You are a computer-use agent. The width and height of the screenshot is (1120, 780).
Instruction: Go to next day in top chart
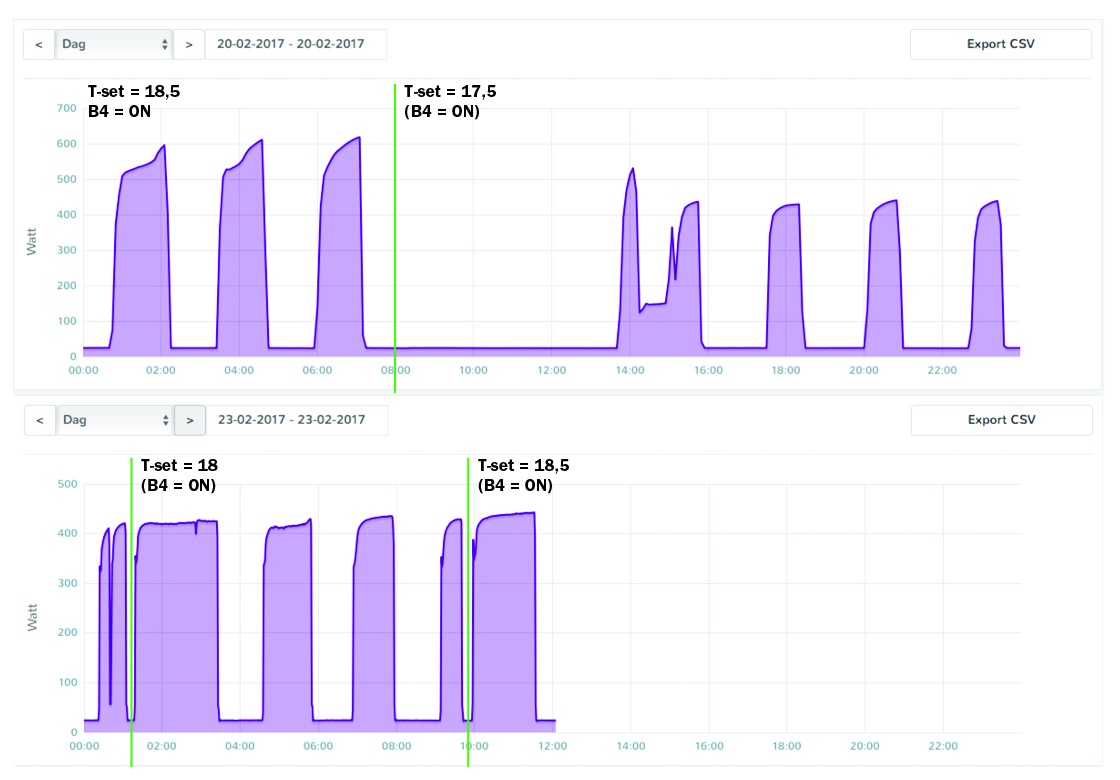pos(189,44)
